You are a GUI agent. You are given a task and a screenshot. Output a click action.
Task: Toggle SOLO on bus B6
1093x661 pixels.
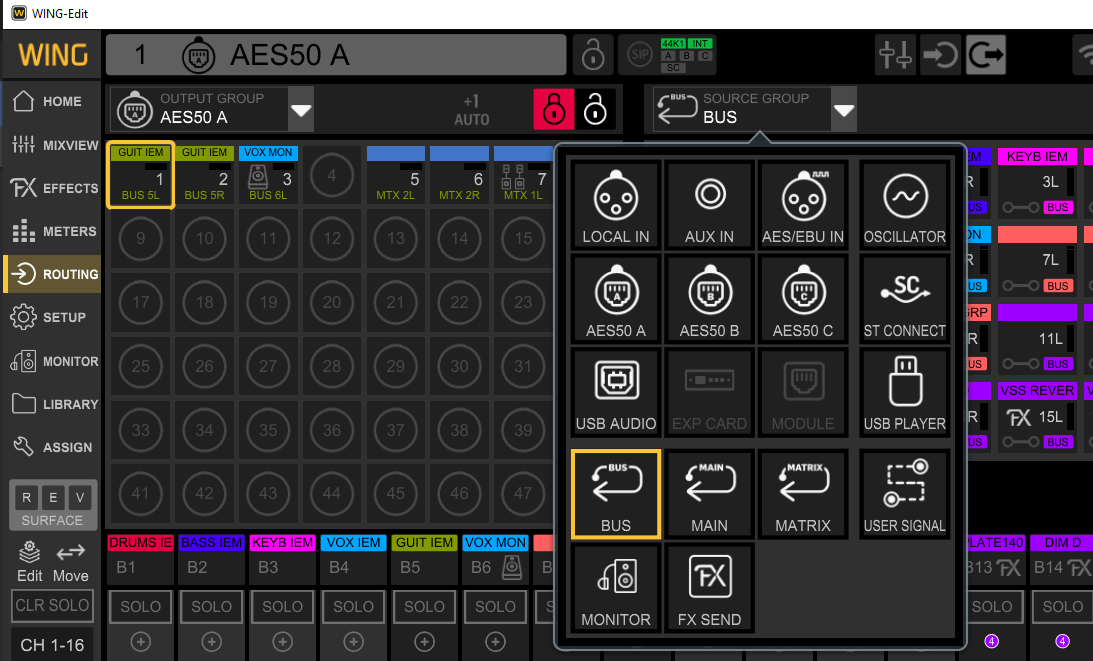pyautogui.click(x=496, y=607)
